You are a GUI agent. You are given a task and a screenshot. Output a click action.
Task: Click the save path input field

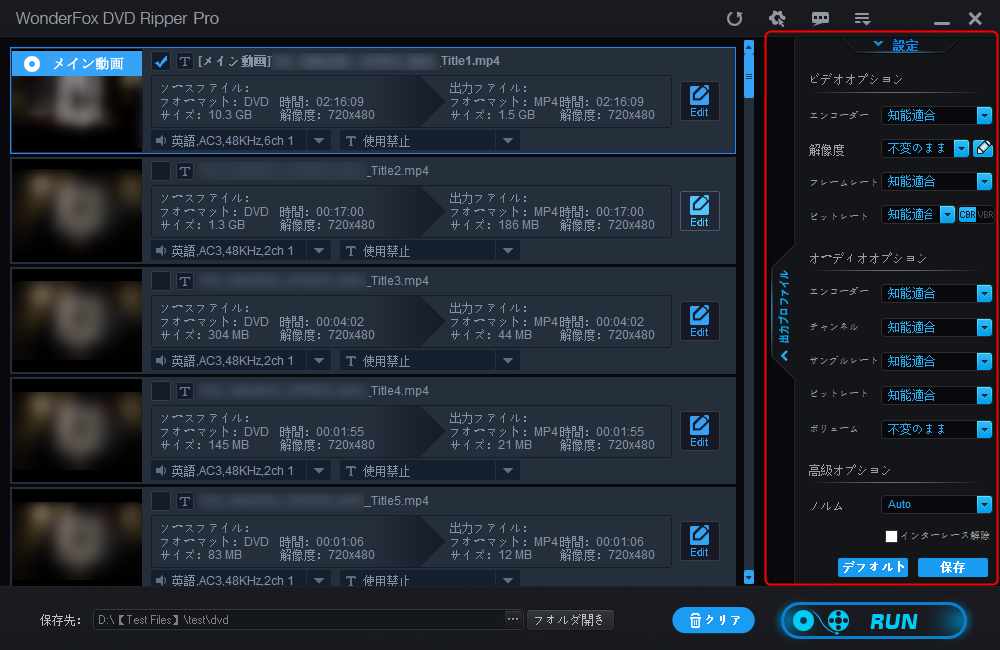point(298,620)
